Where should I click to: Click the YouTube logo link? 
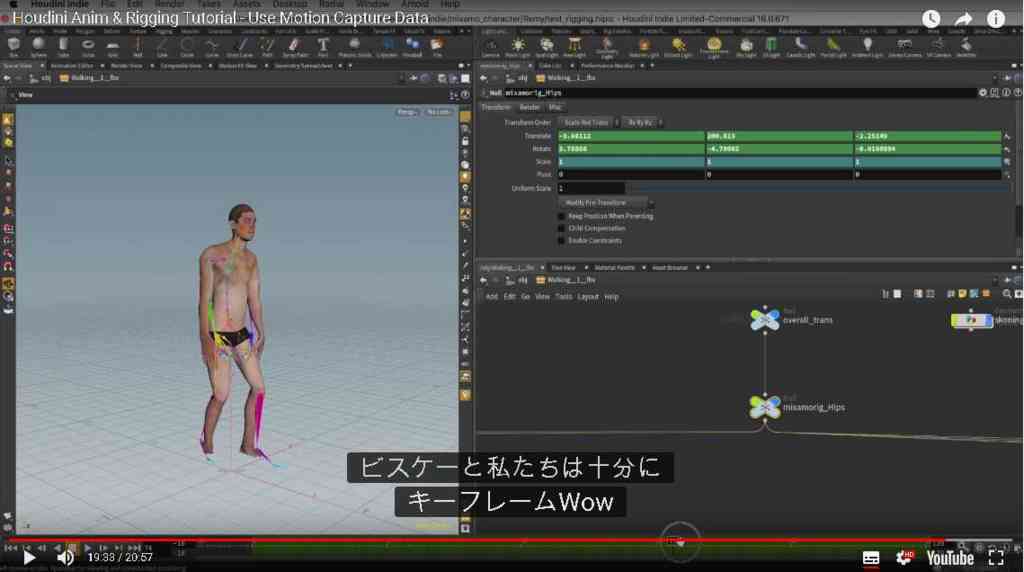[x=950, y=558]
